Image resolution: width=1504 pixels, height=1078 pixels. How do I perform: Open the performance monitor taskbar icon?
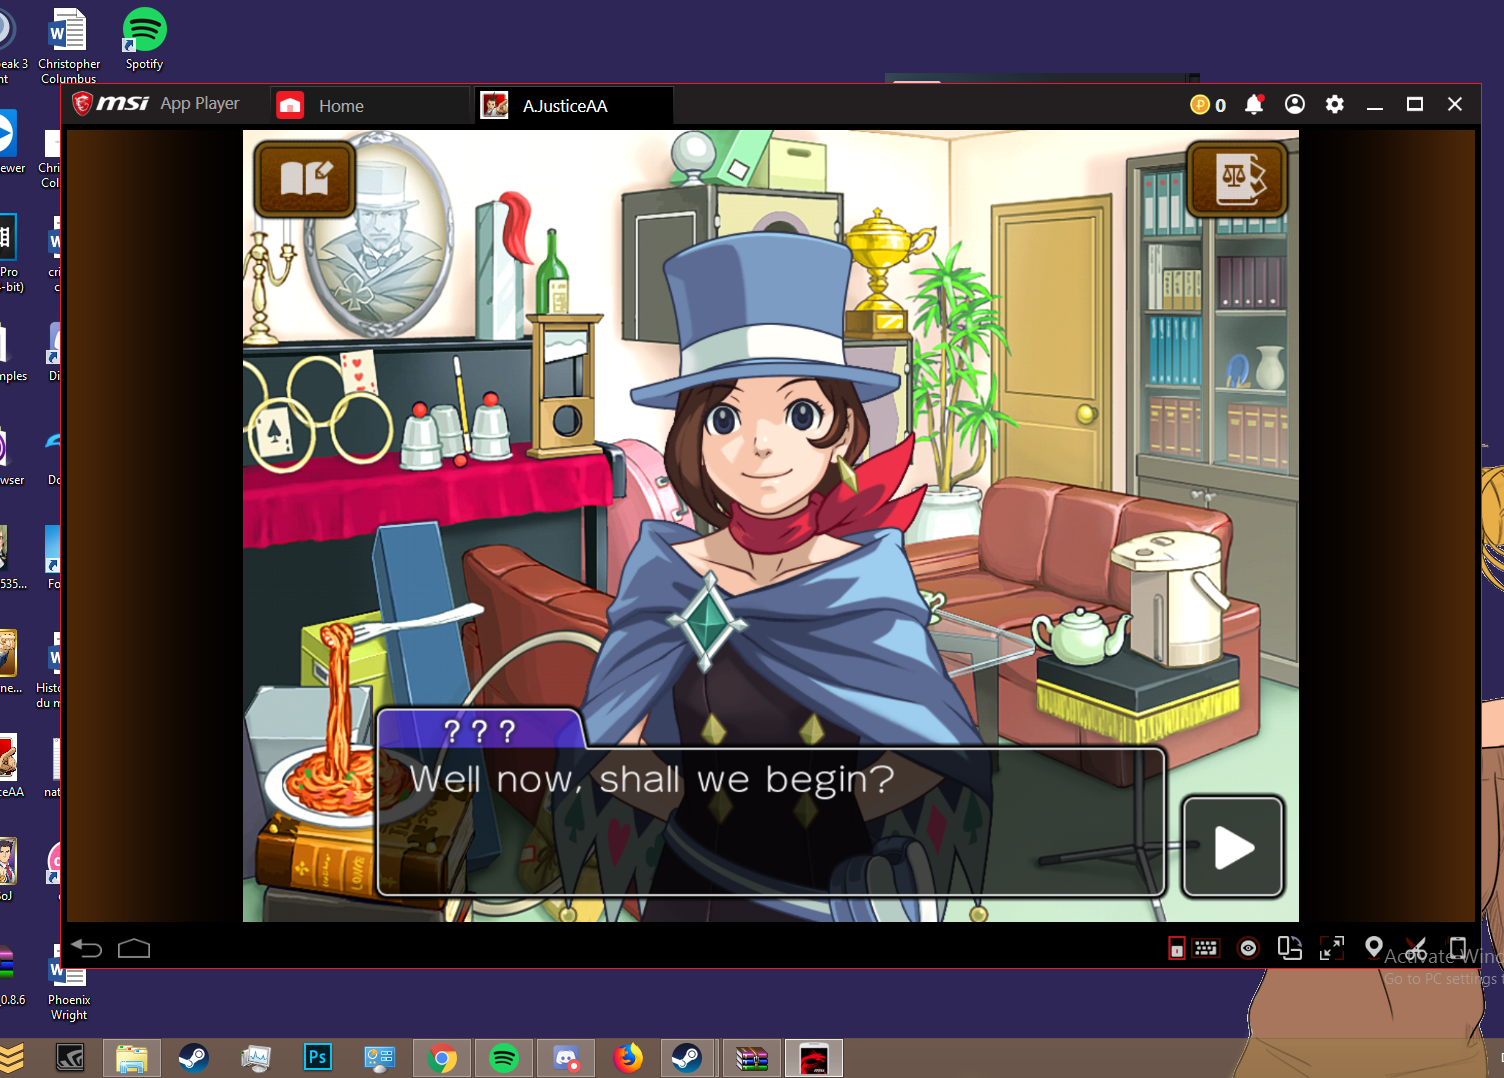256,1058
